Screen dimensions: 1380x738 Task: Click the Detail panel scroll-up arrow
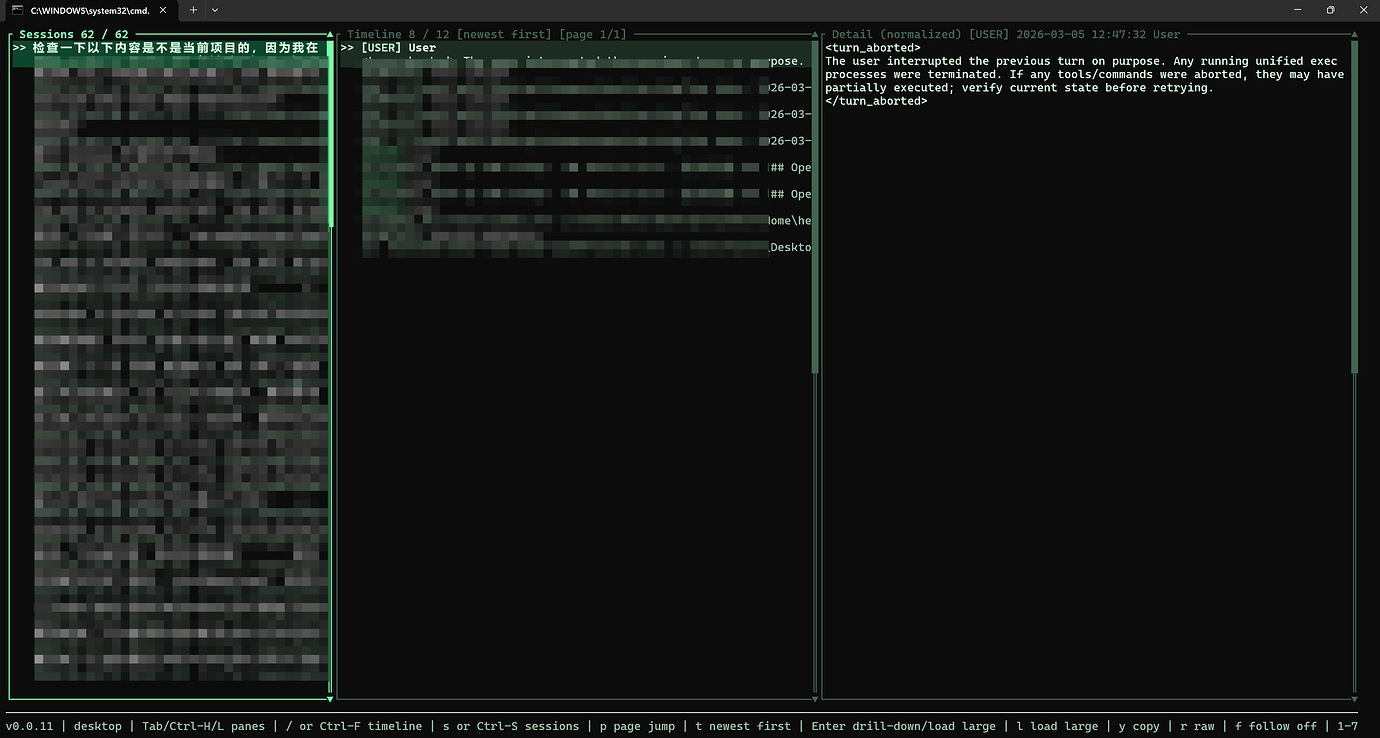[1355, 34]
